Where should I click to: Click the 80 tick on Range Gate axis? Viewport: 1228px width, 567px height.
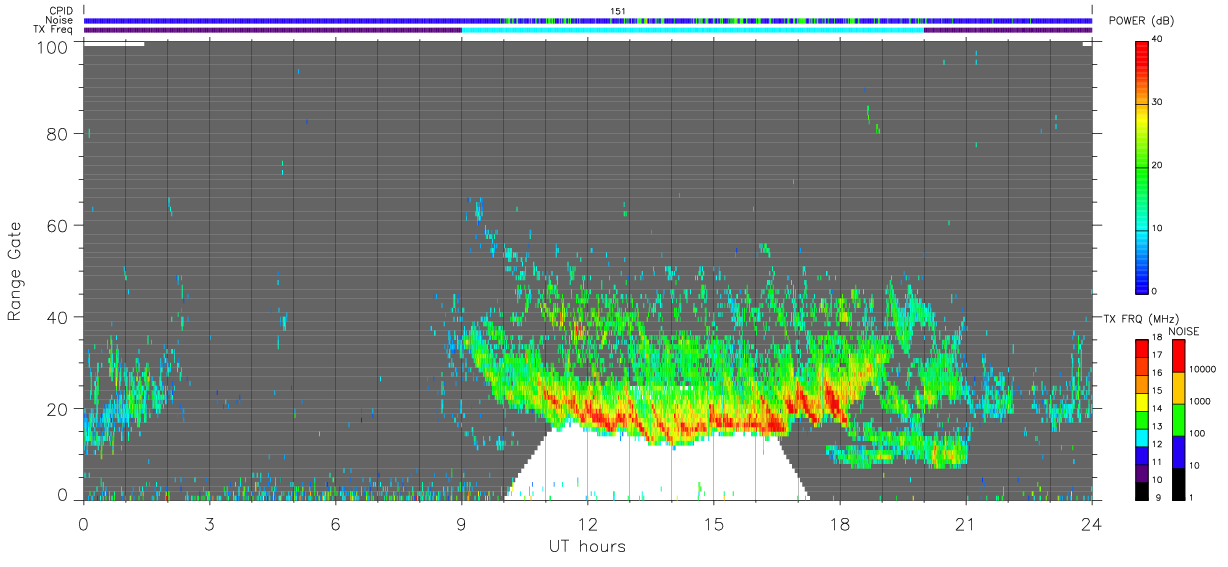pyautogui.click(x=58, y=134)
